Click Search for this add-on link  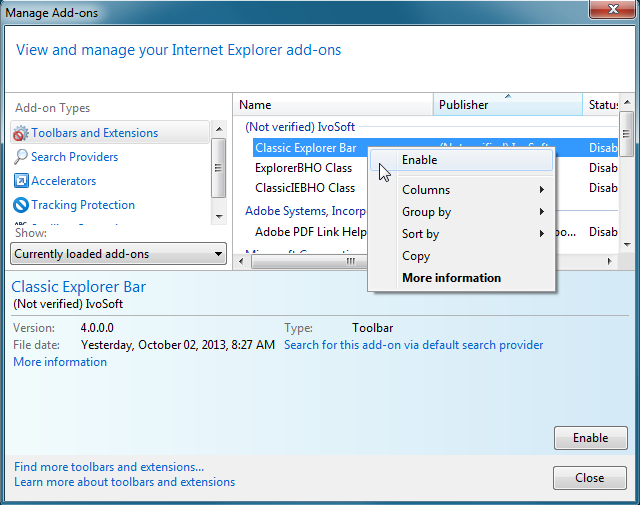(413, 345)
